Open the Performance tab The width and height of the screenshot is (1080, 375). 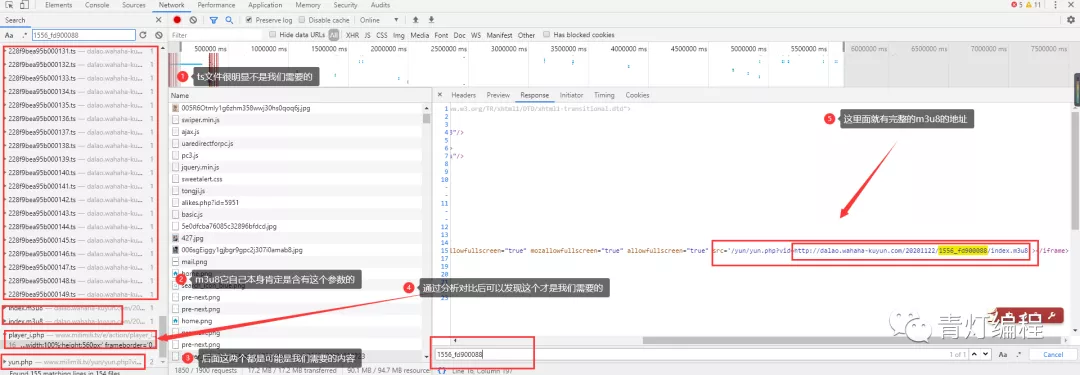pyautogui.click(x=216, y=5)
